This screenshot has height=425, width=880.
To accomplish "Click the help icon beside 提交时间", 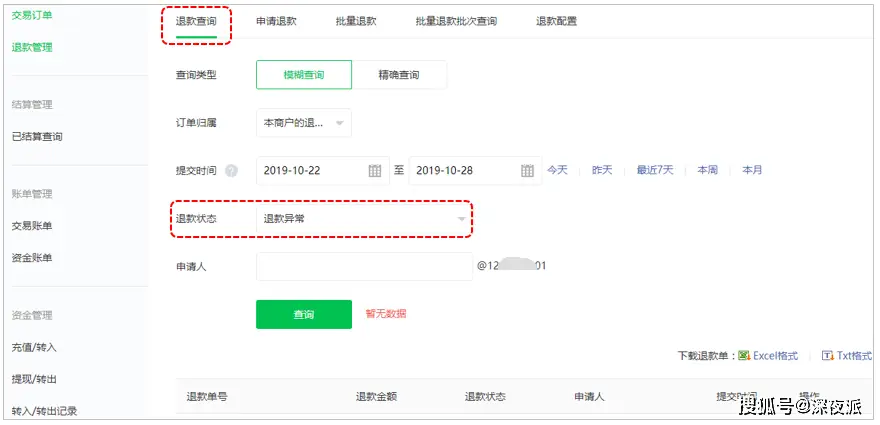I will coord(231,171).
